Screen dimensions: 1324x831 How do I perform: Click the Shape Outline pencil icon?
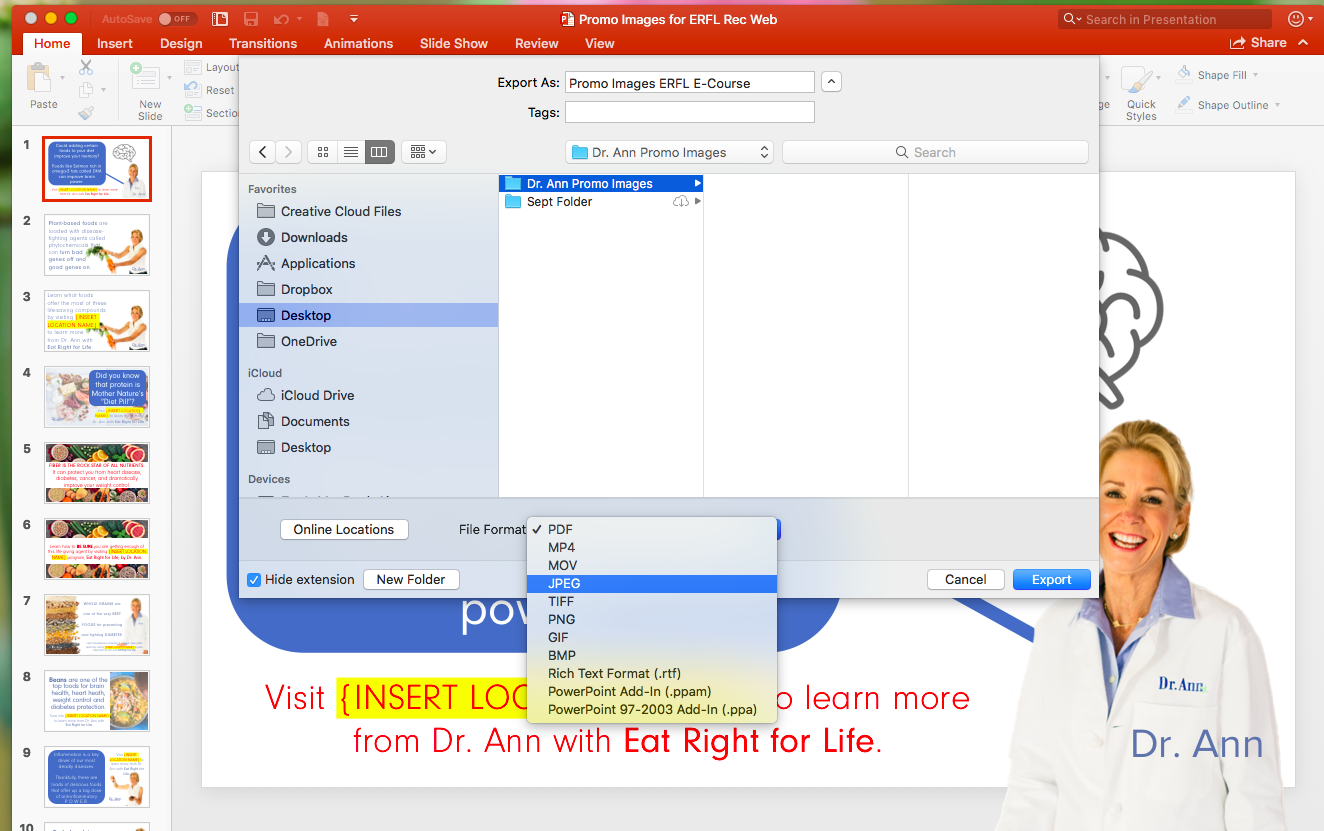1183,104
